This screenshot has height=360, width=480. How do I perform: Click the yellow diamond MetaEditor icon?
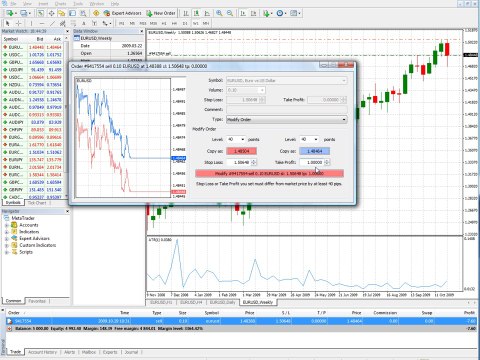point(96,13)
